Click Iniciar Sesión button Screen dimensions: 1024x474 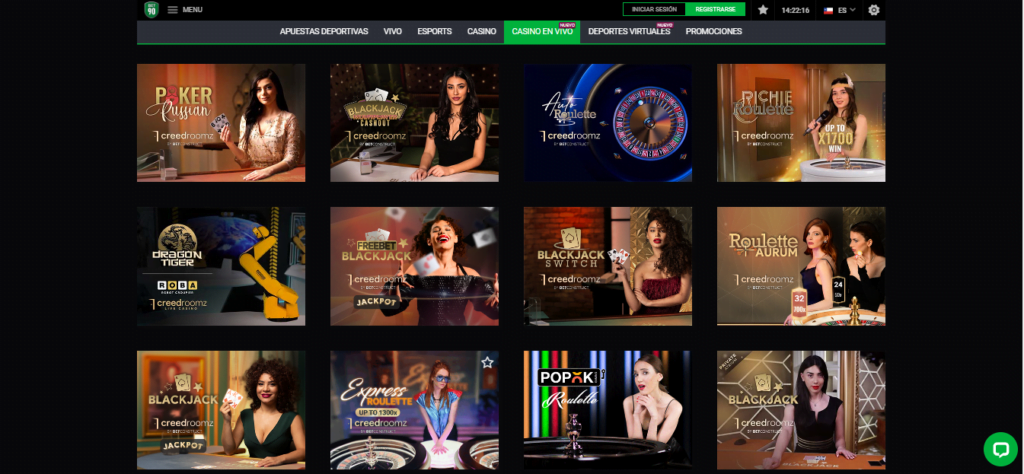(x=654, y=9)
